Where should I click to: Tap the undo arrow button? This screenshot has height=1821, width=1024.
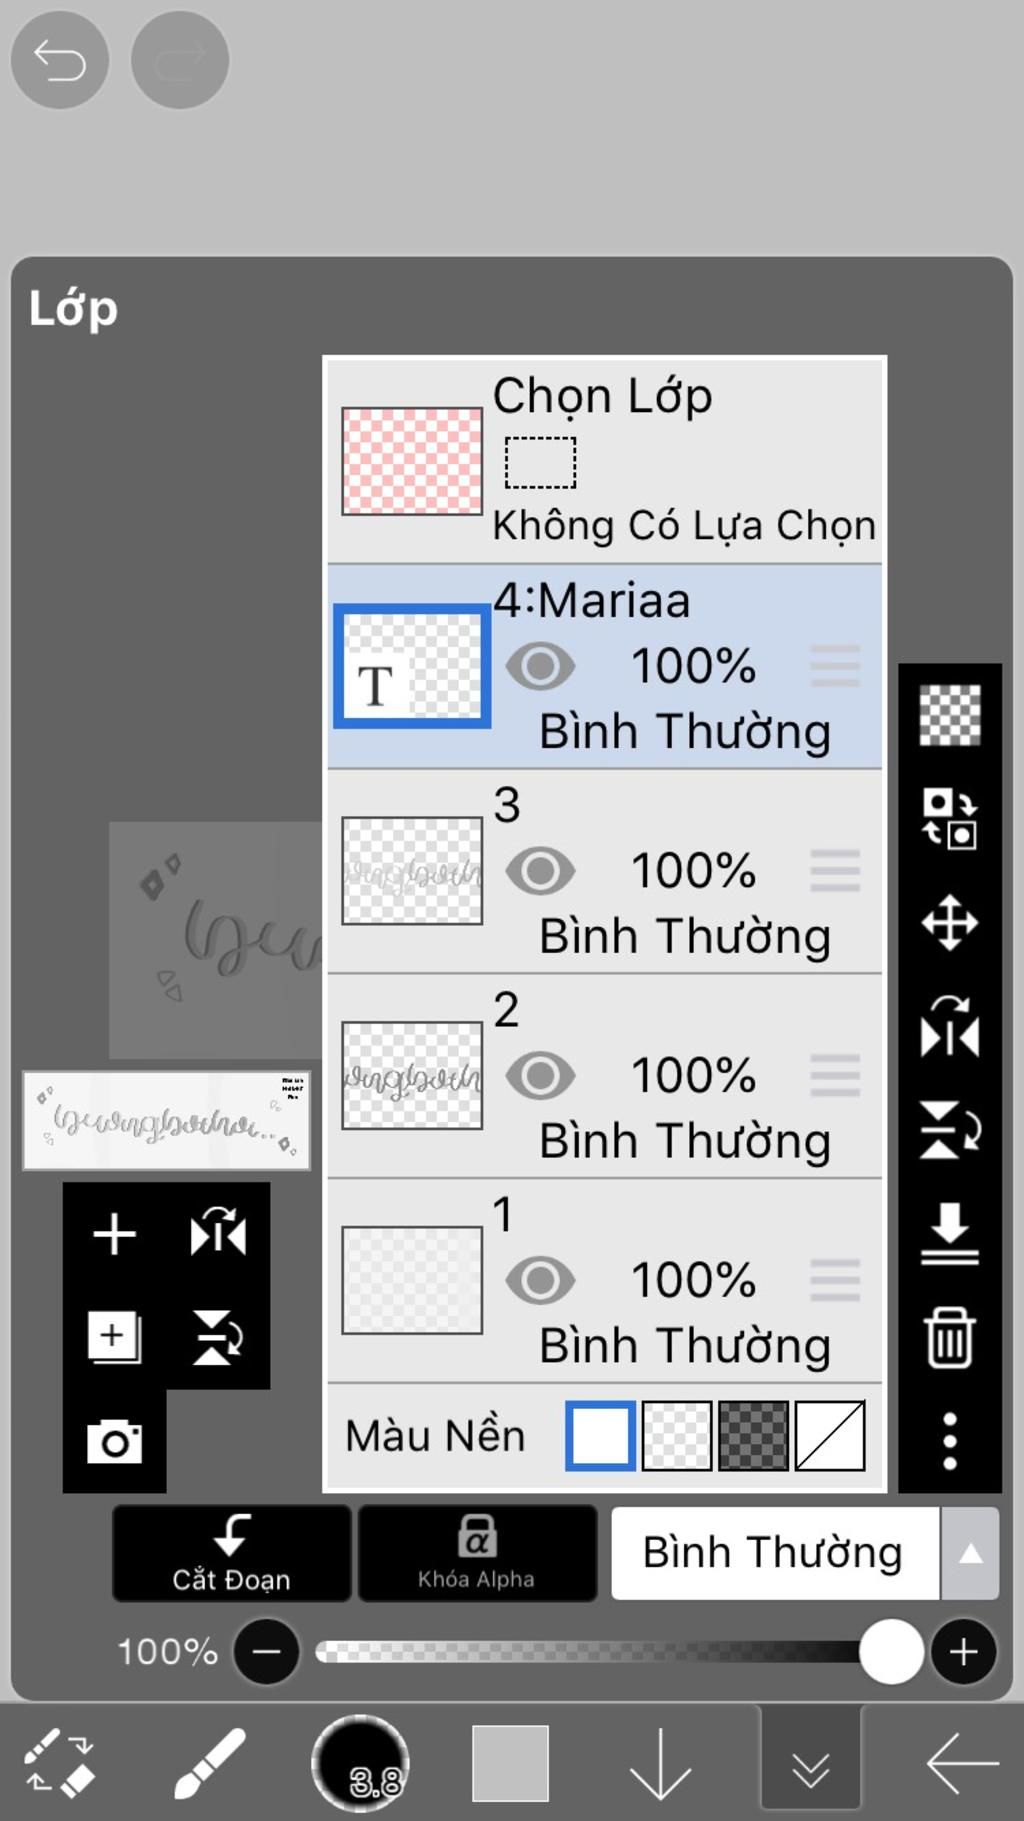tap(59, 60)
